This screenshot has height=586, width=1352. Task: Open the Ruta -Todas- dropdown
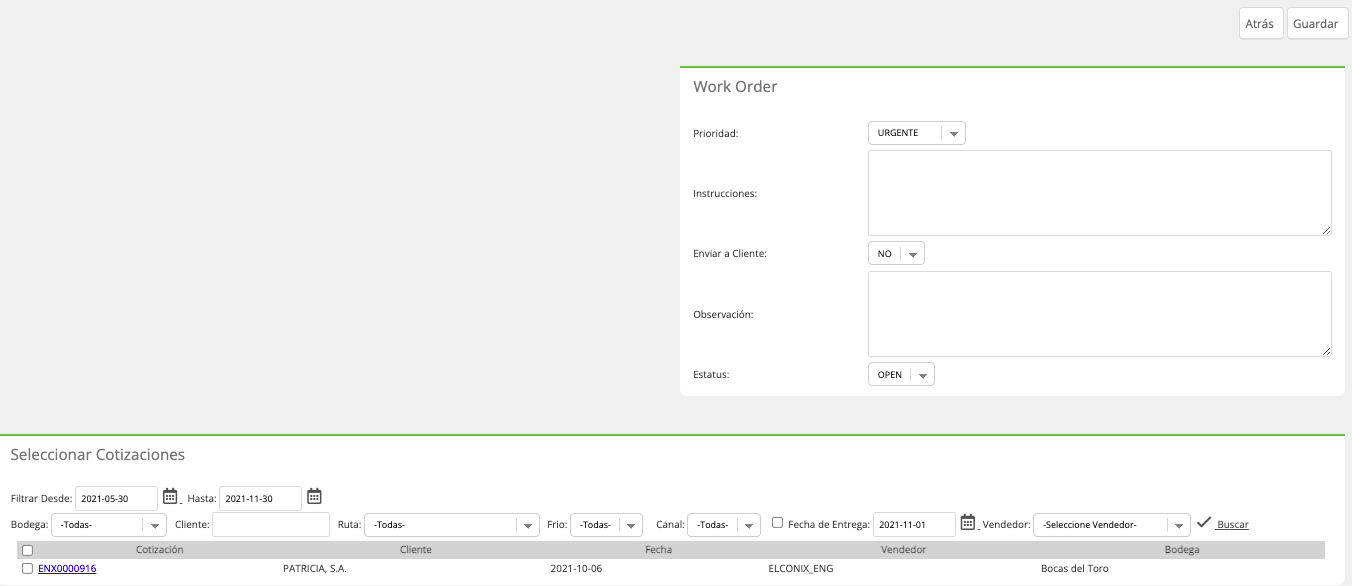click(x=452, y=525)
